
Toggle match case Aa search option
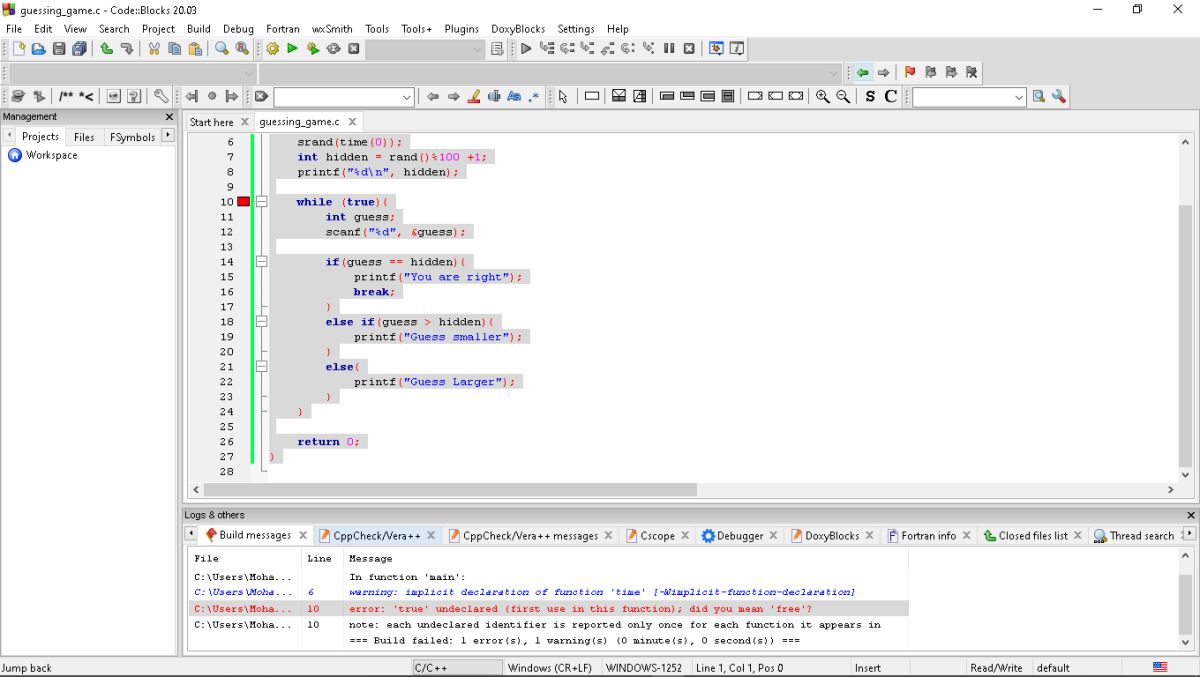coord(514,97)
